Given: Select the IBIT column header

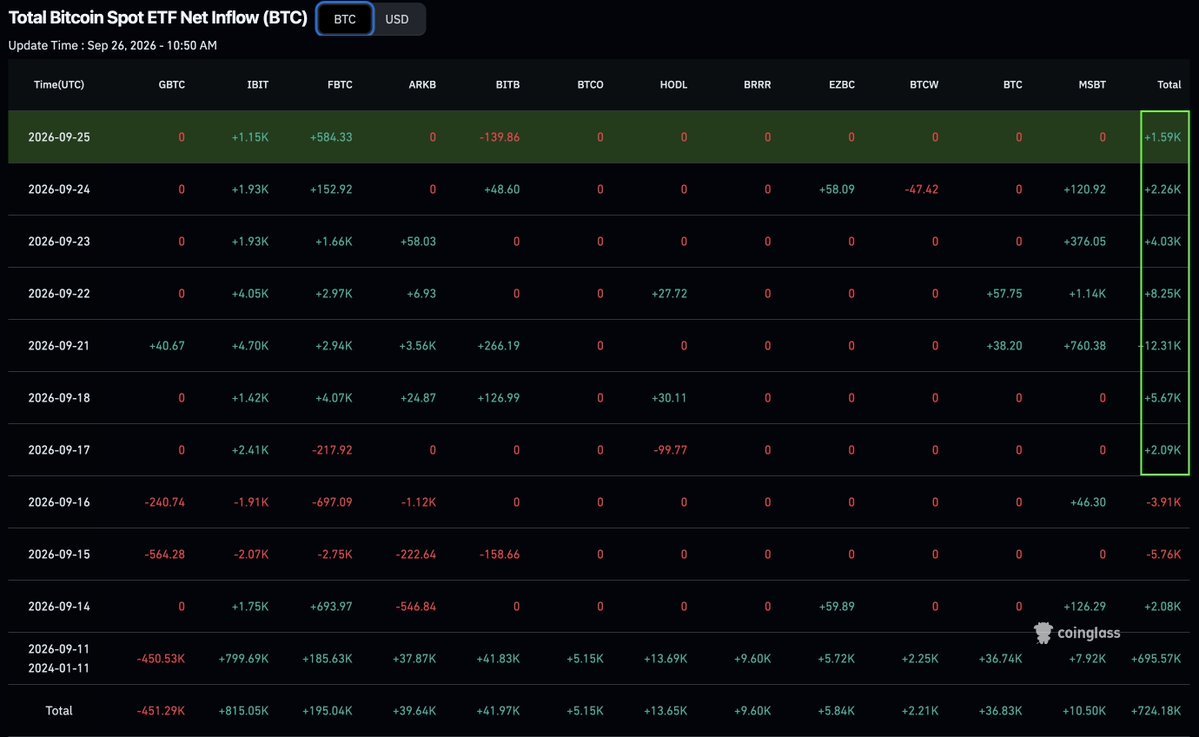Looking at the screenshot, I should (x=258, y=85).
